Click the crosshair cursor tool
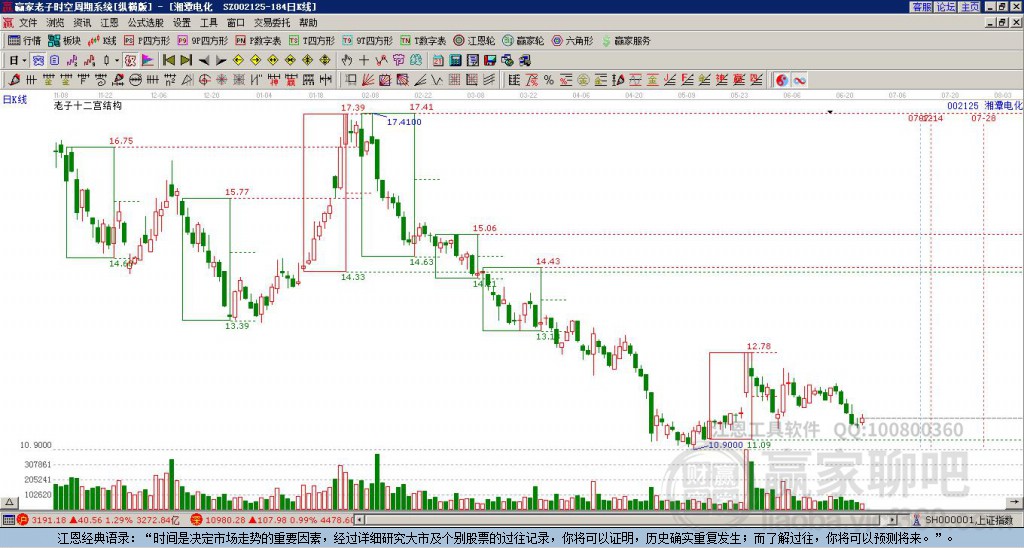This screenshot has height=548, width=1024. 364,60
